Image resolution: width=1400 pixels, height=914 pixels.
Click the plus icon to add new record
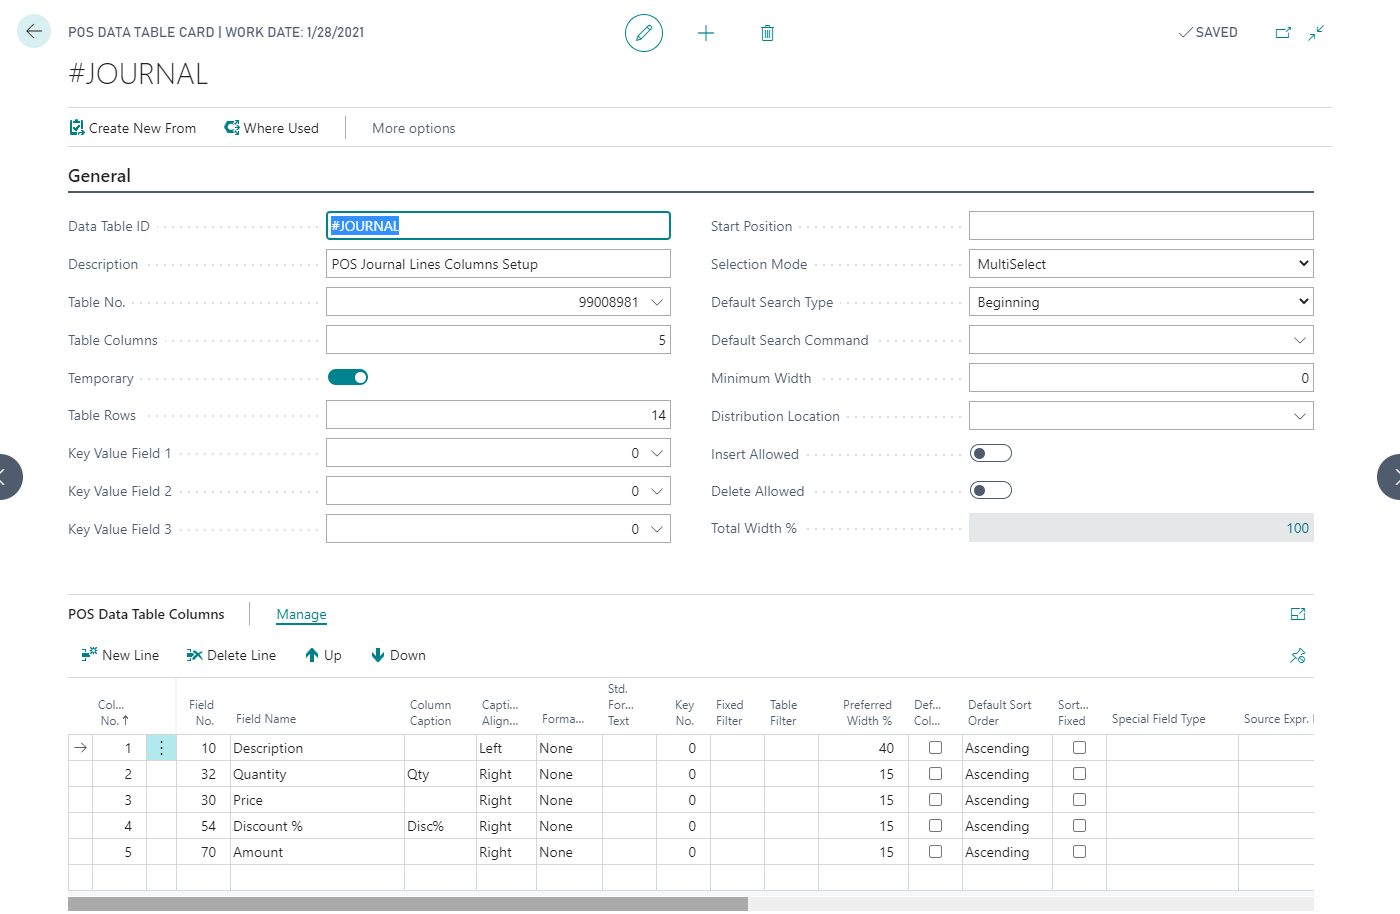pos(706,33)
